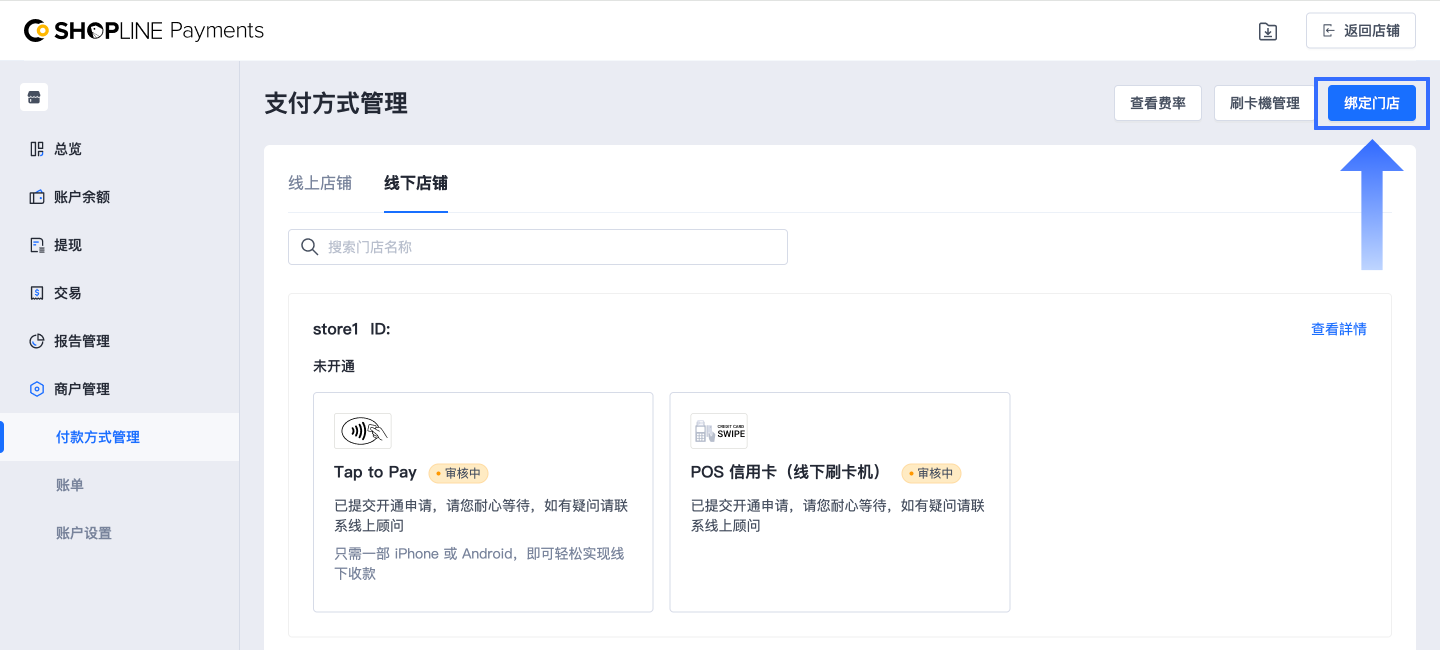Open 总览 overview in sidebar

click(67, 149)
